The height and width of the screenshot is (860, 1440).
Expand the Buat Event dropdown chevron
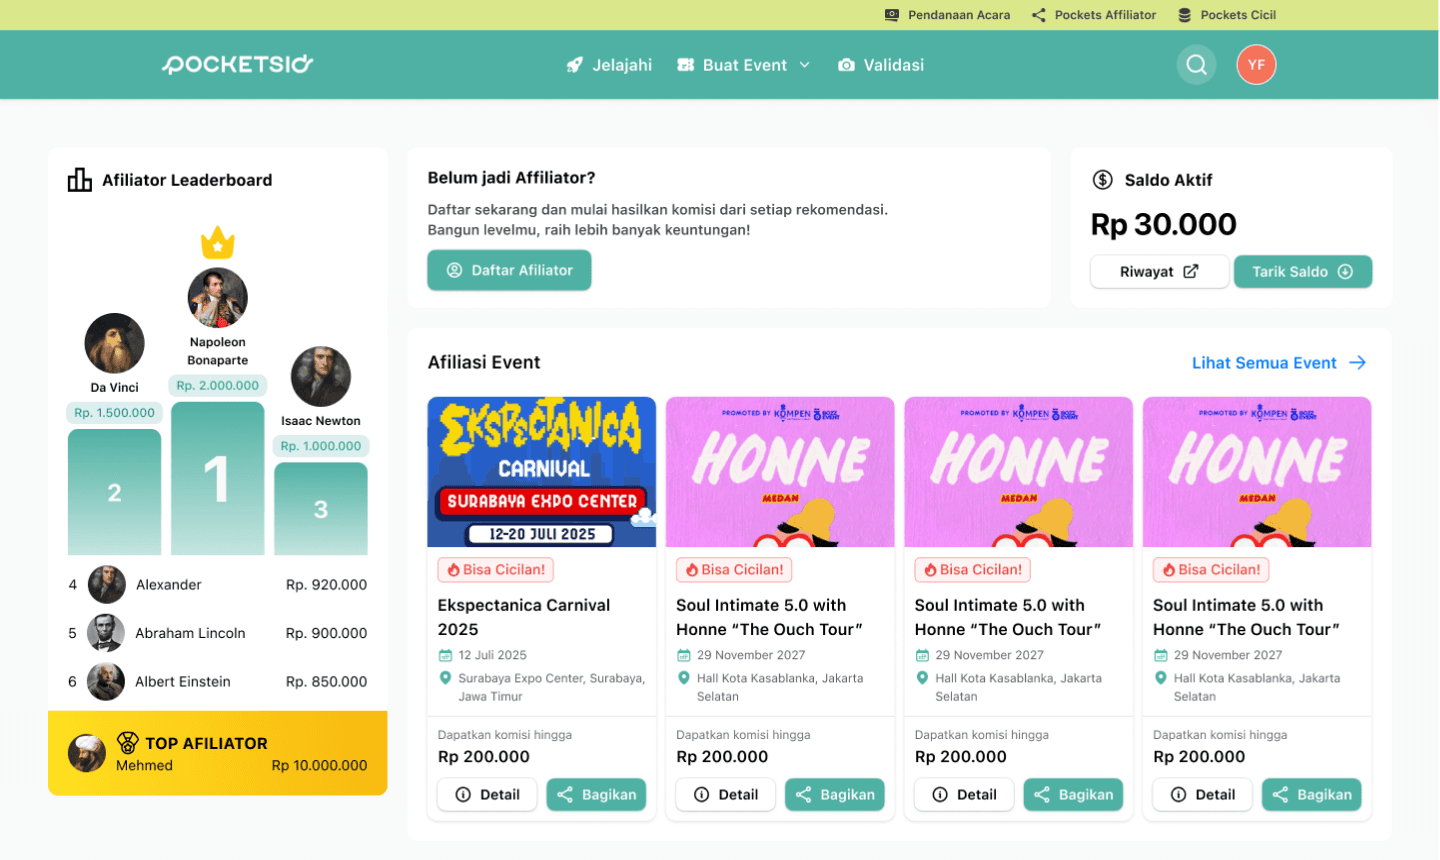pos(805,65)
